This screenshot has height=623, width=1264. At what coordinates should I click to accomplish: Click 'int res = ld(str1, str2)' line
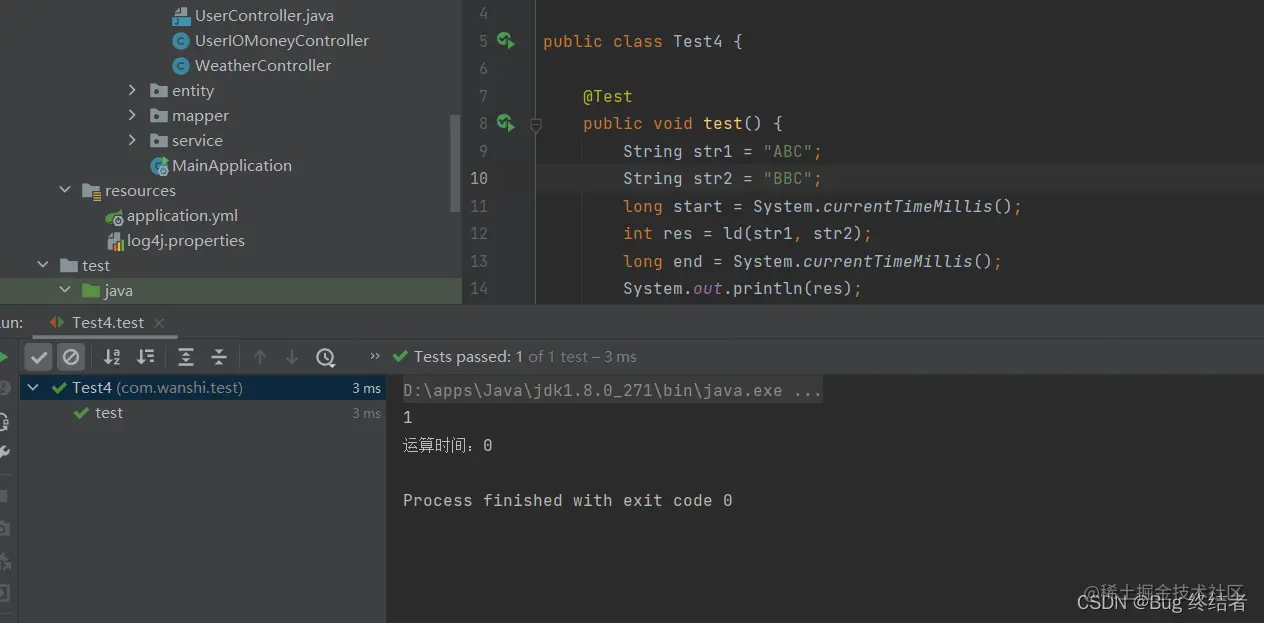[x=747, y=233]
